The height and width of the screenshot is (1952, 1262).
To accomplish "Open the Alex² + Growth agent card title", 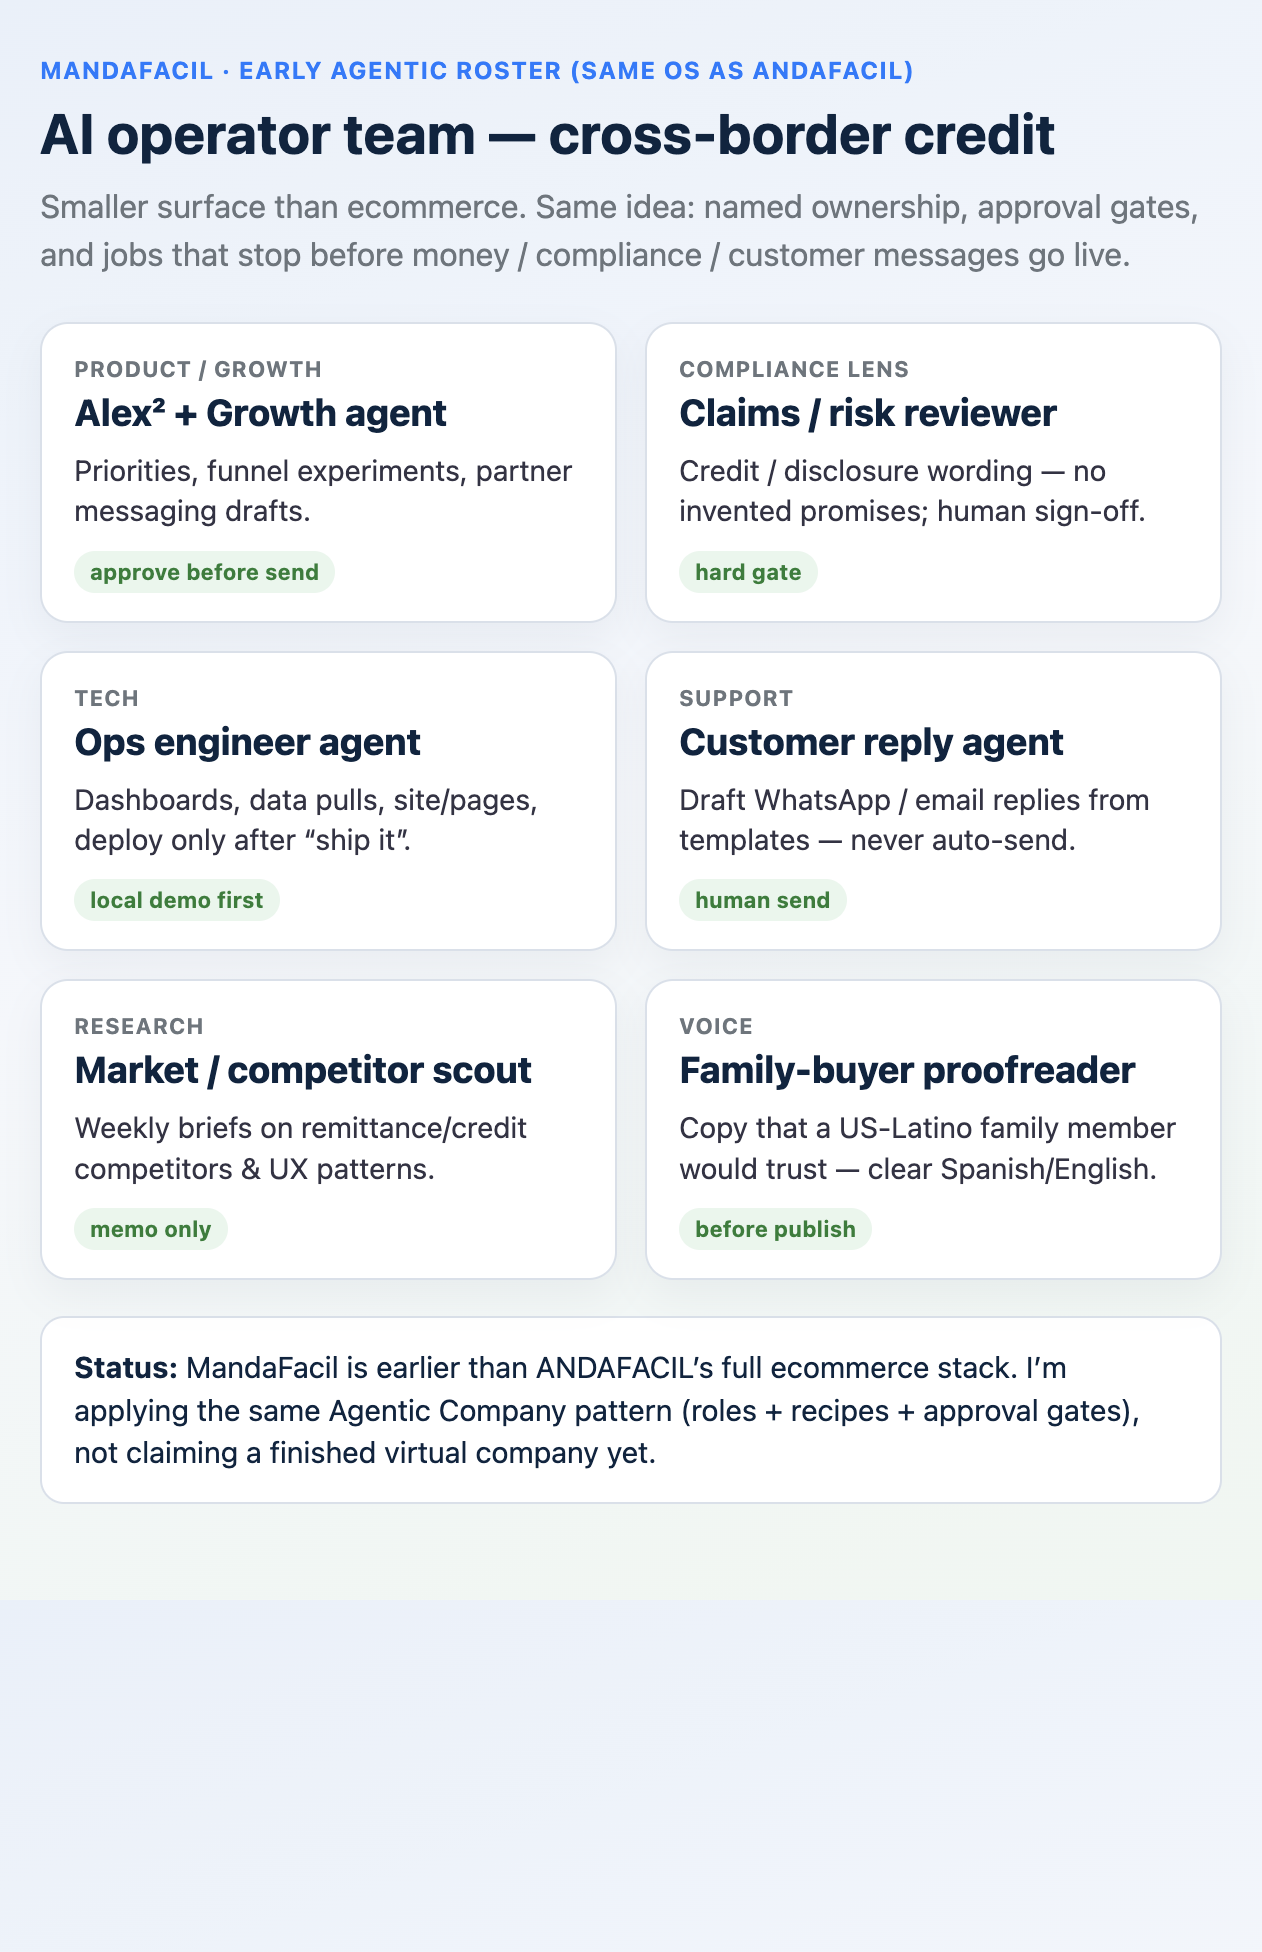I will tap(260, 413).
